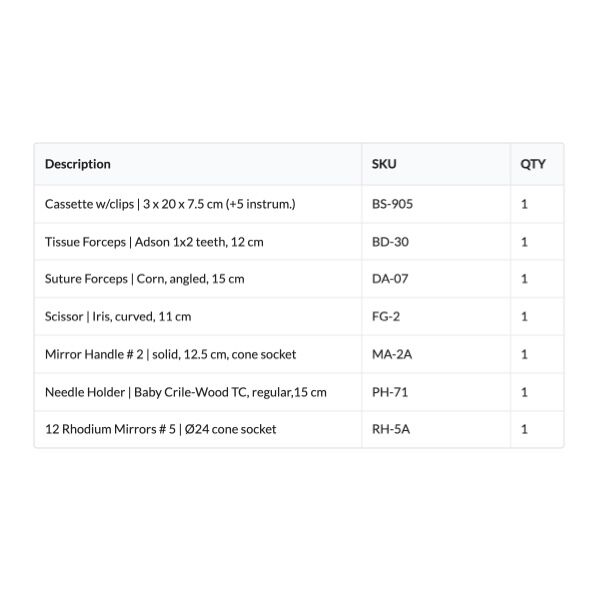This screenshot has width=600, height=600.
Task: Click SKU BD-30 cell
Action: tap(390, 242)
